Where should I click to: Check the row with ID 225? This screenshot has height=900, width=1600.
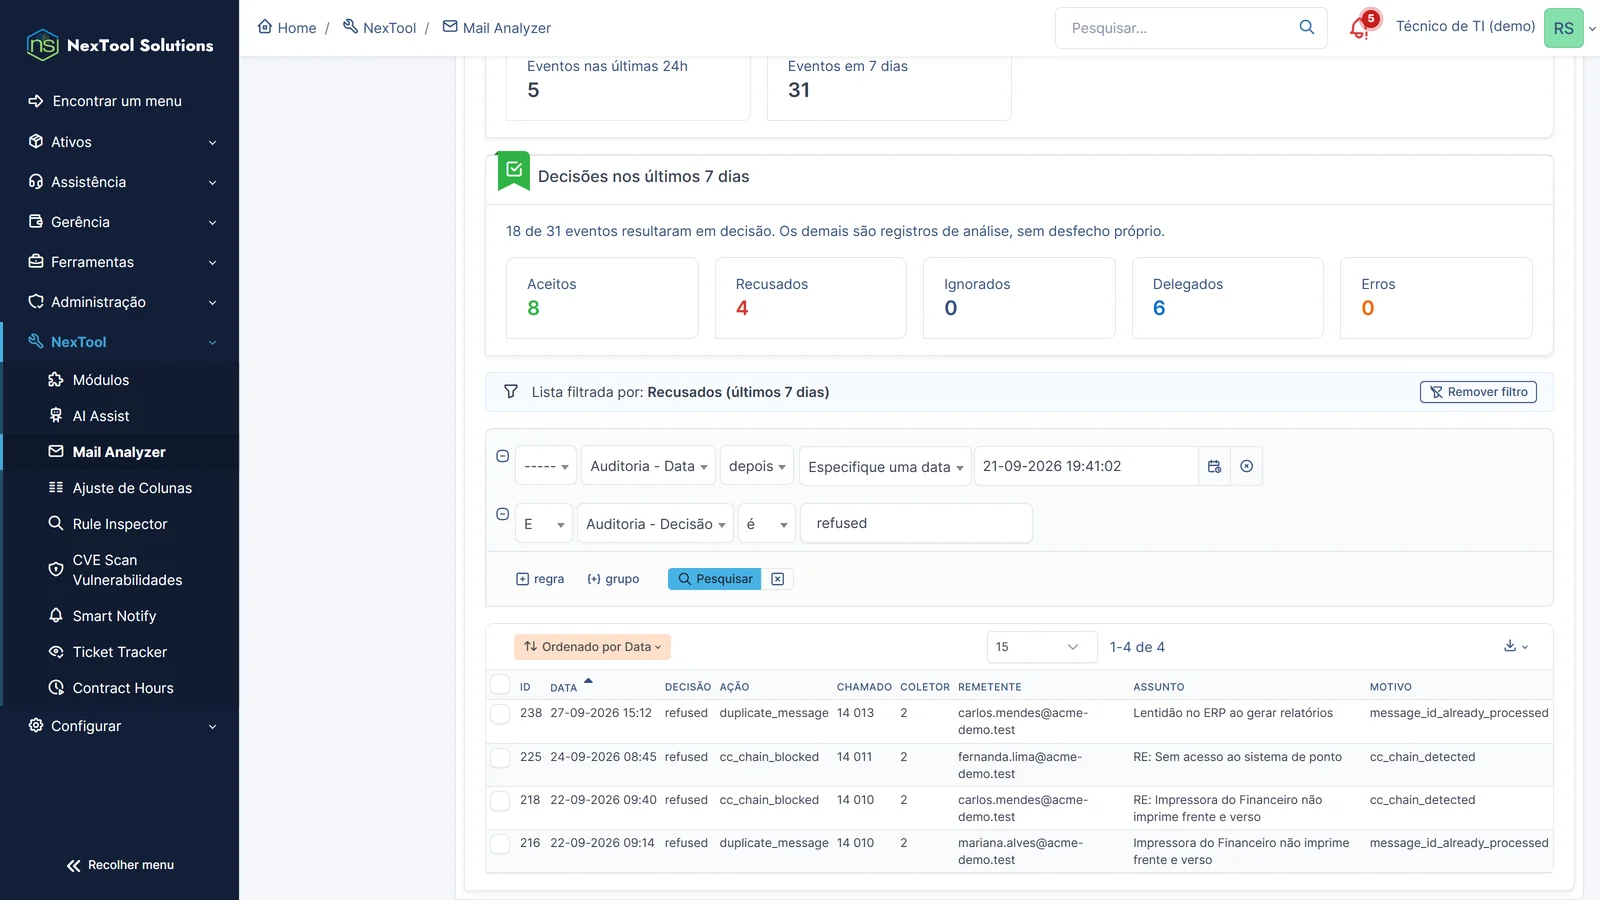[500, 758]
